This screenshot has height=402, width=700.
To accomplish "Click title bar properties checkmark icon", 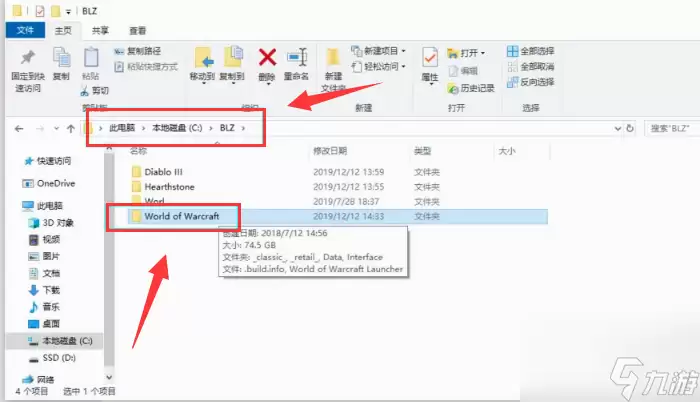I will coord(40,11).
